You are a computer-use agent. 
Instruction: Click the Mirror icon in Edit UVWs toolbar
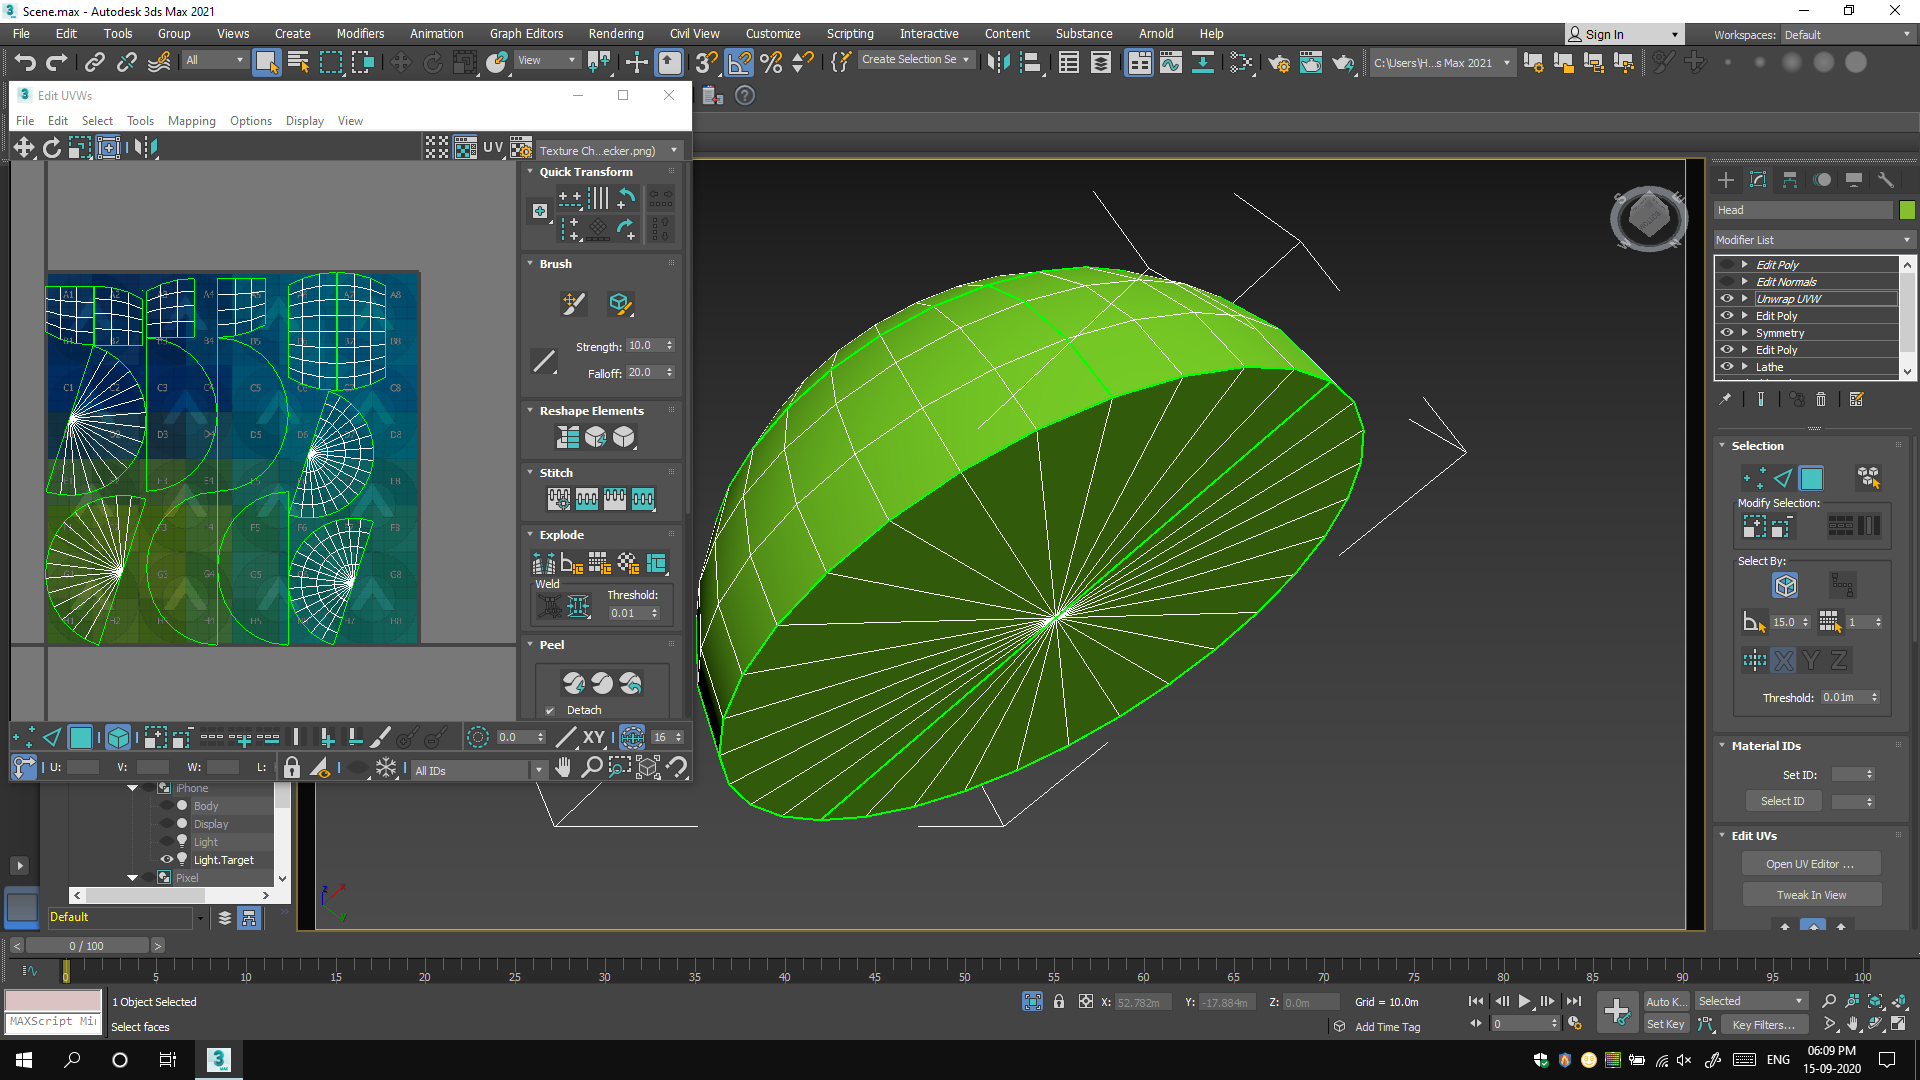point(146,148)
